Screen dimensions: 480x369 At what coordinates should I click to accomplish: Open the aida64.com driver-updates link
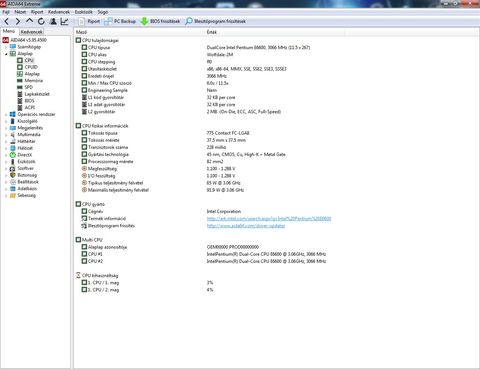(246, 226)
